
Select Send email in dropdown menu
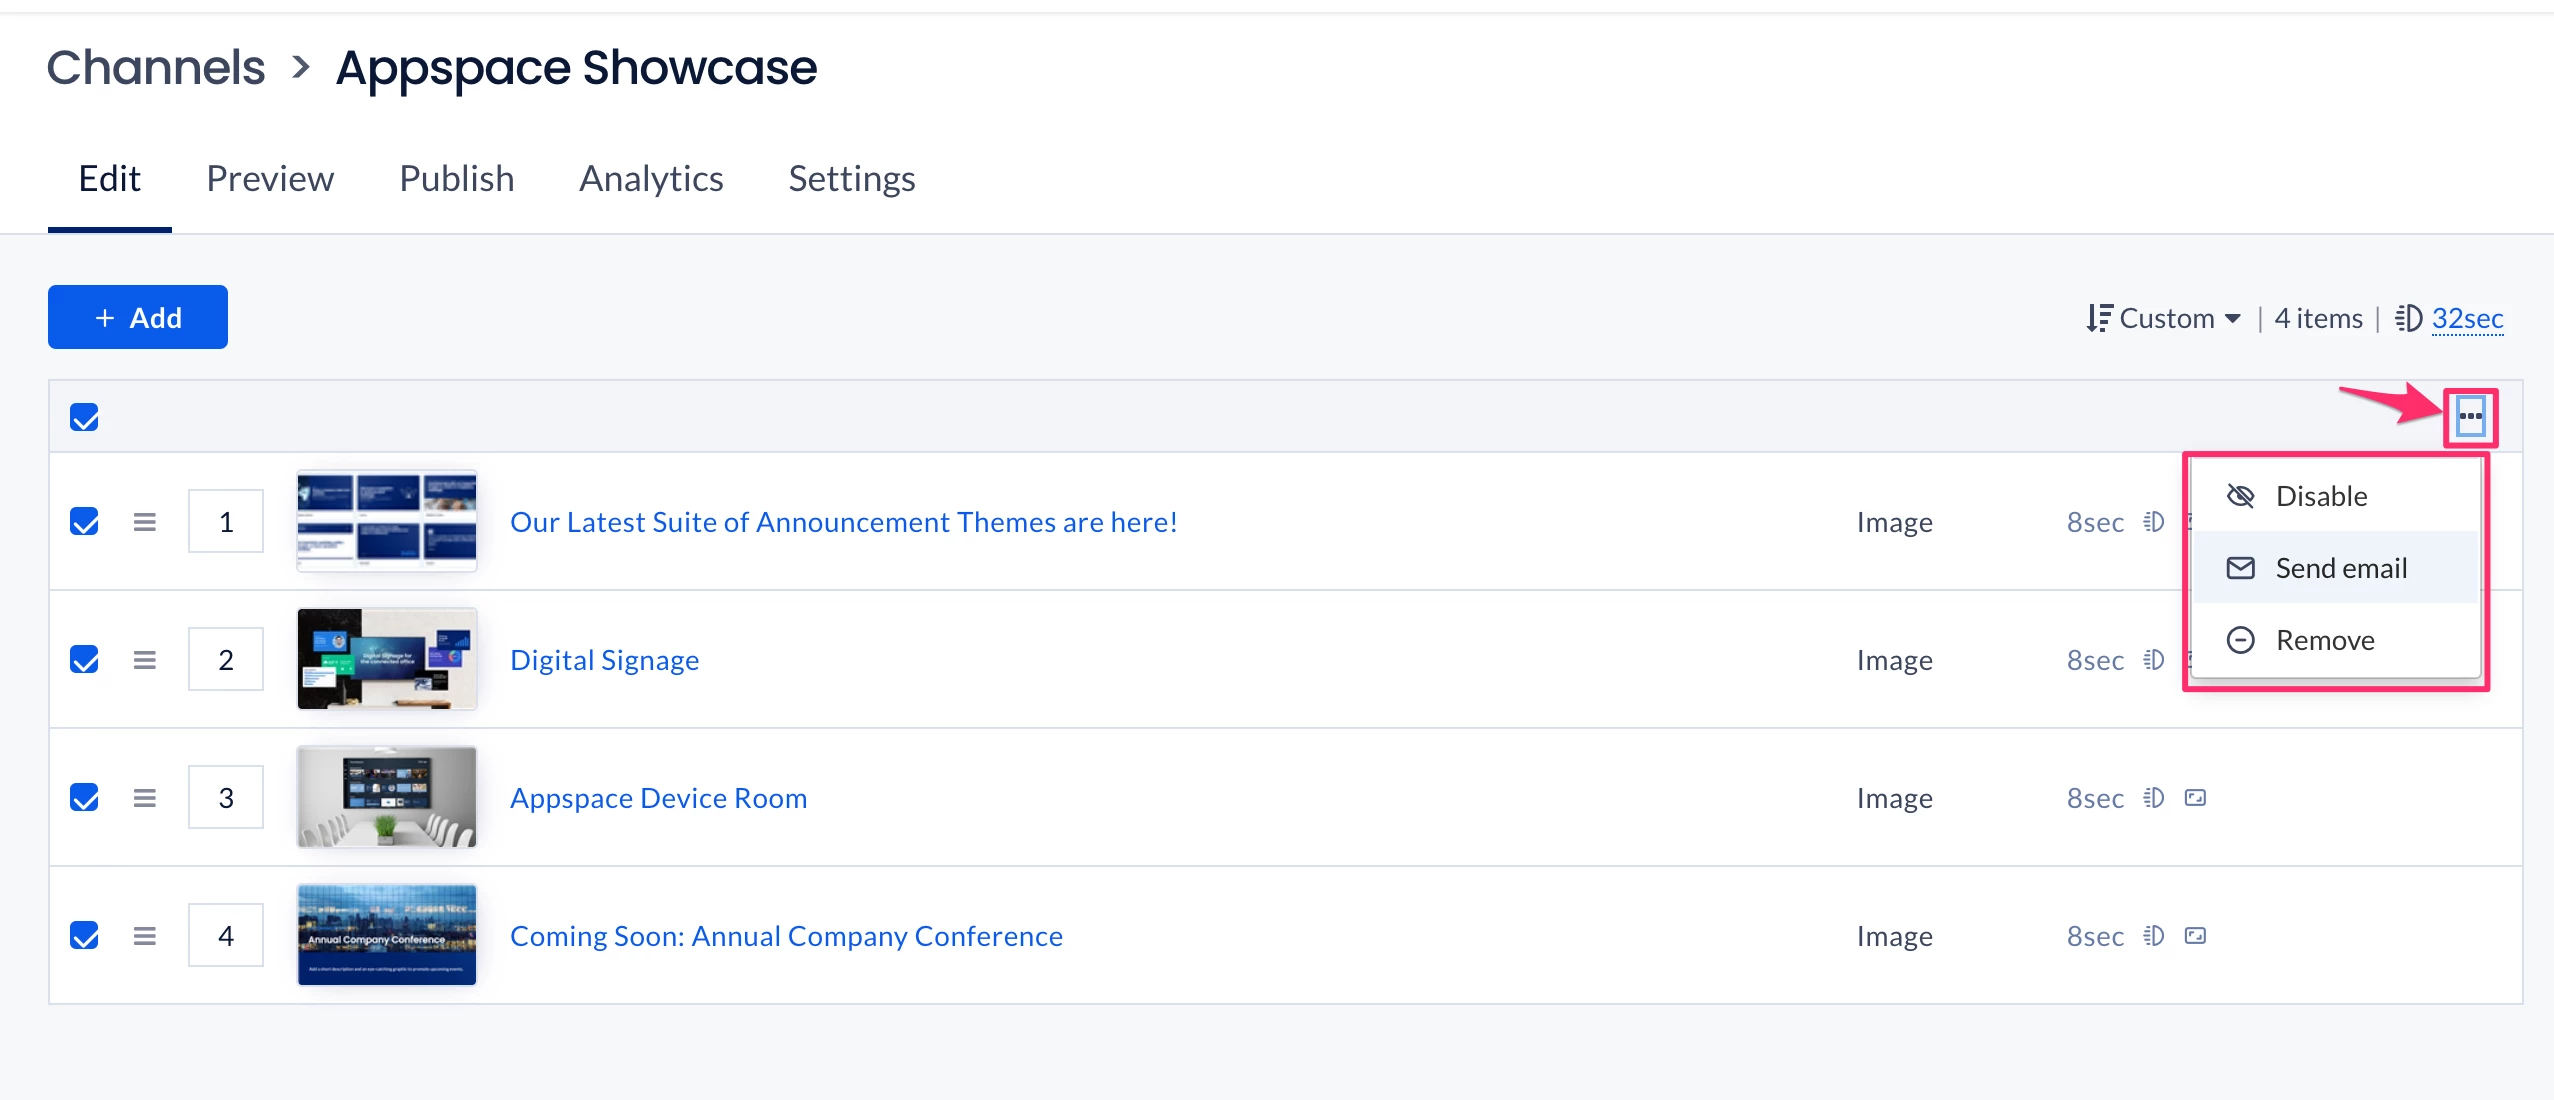tap(2340, 568)
